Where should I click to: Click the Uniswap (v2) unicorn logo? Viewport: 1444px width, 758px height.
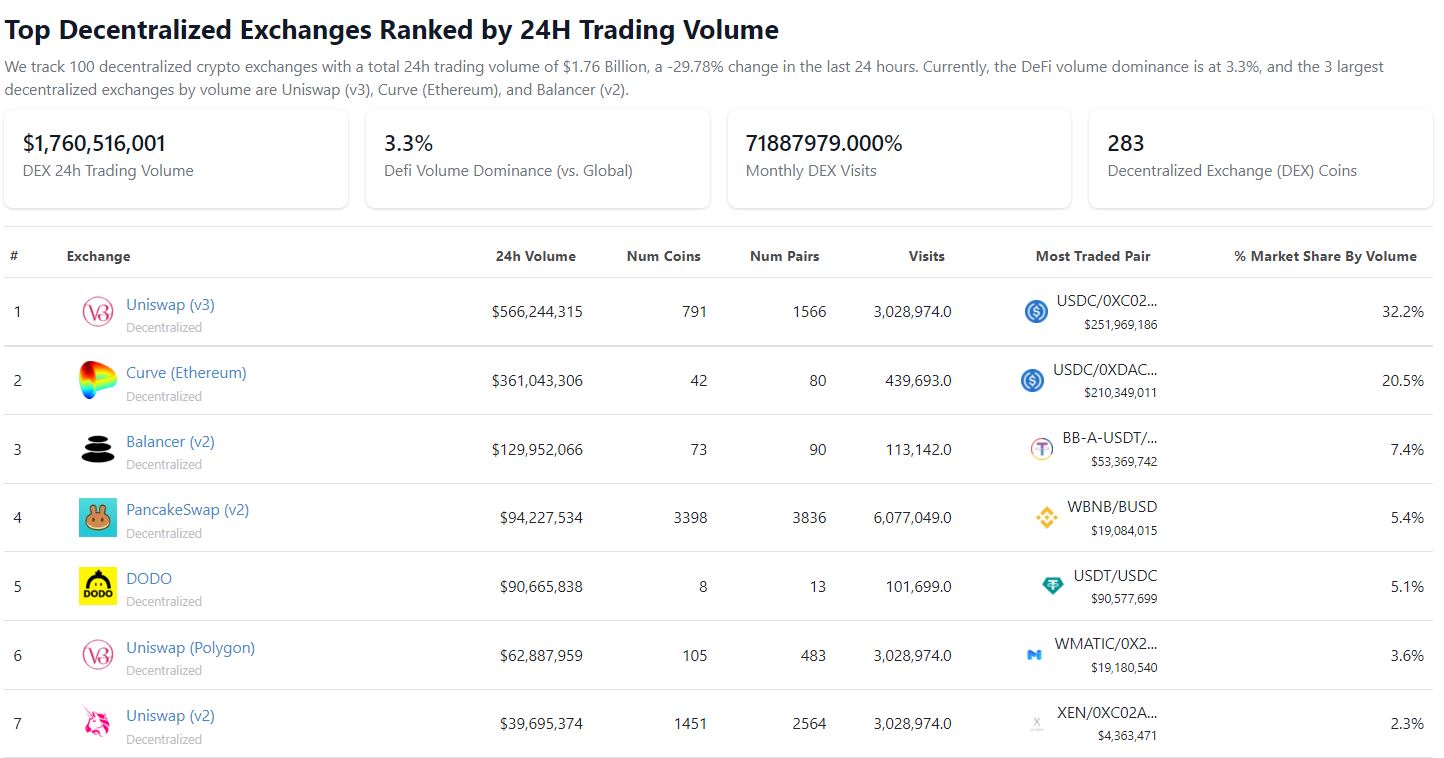coord(98,723)
